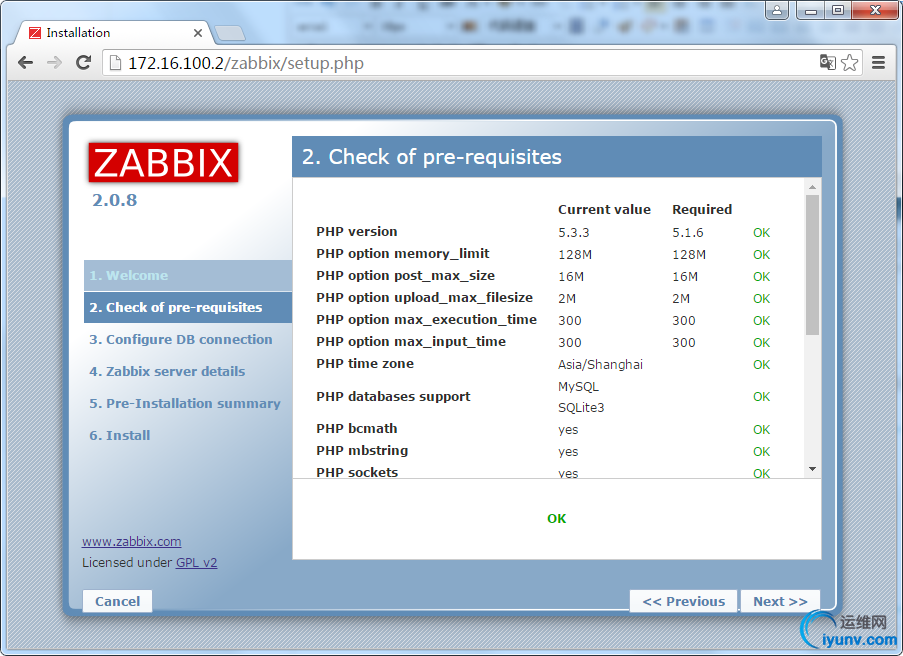Click the PHP option max_input_time label
The image size is (903, 656).
point(411,342)
